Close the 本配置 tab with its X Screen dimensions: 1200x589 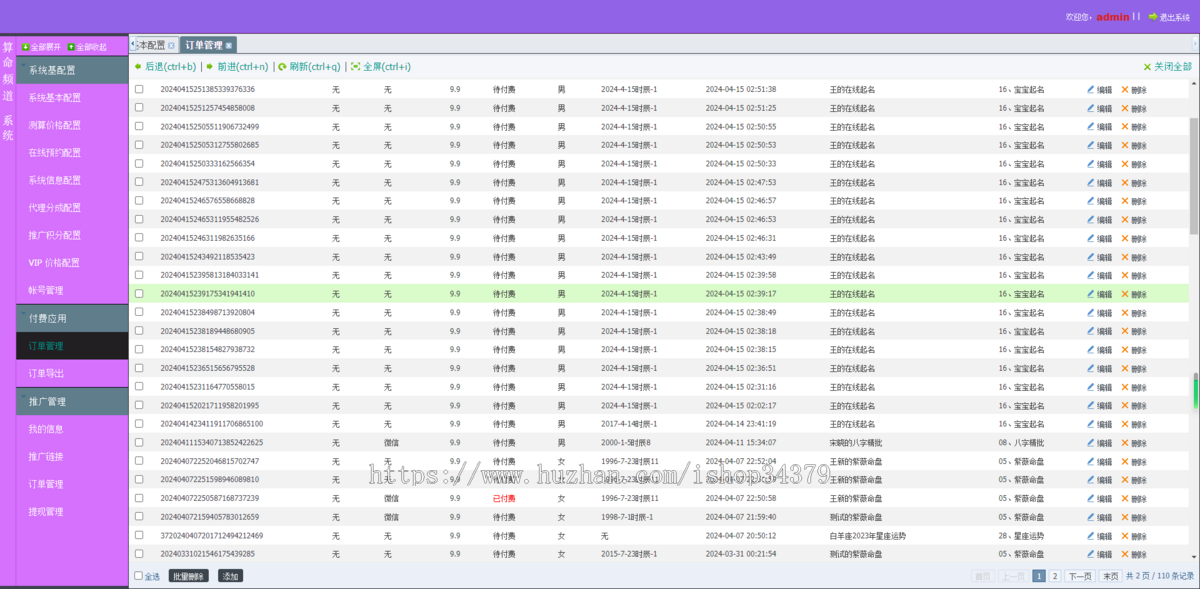click(x=171, y=46)
